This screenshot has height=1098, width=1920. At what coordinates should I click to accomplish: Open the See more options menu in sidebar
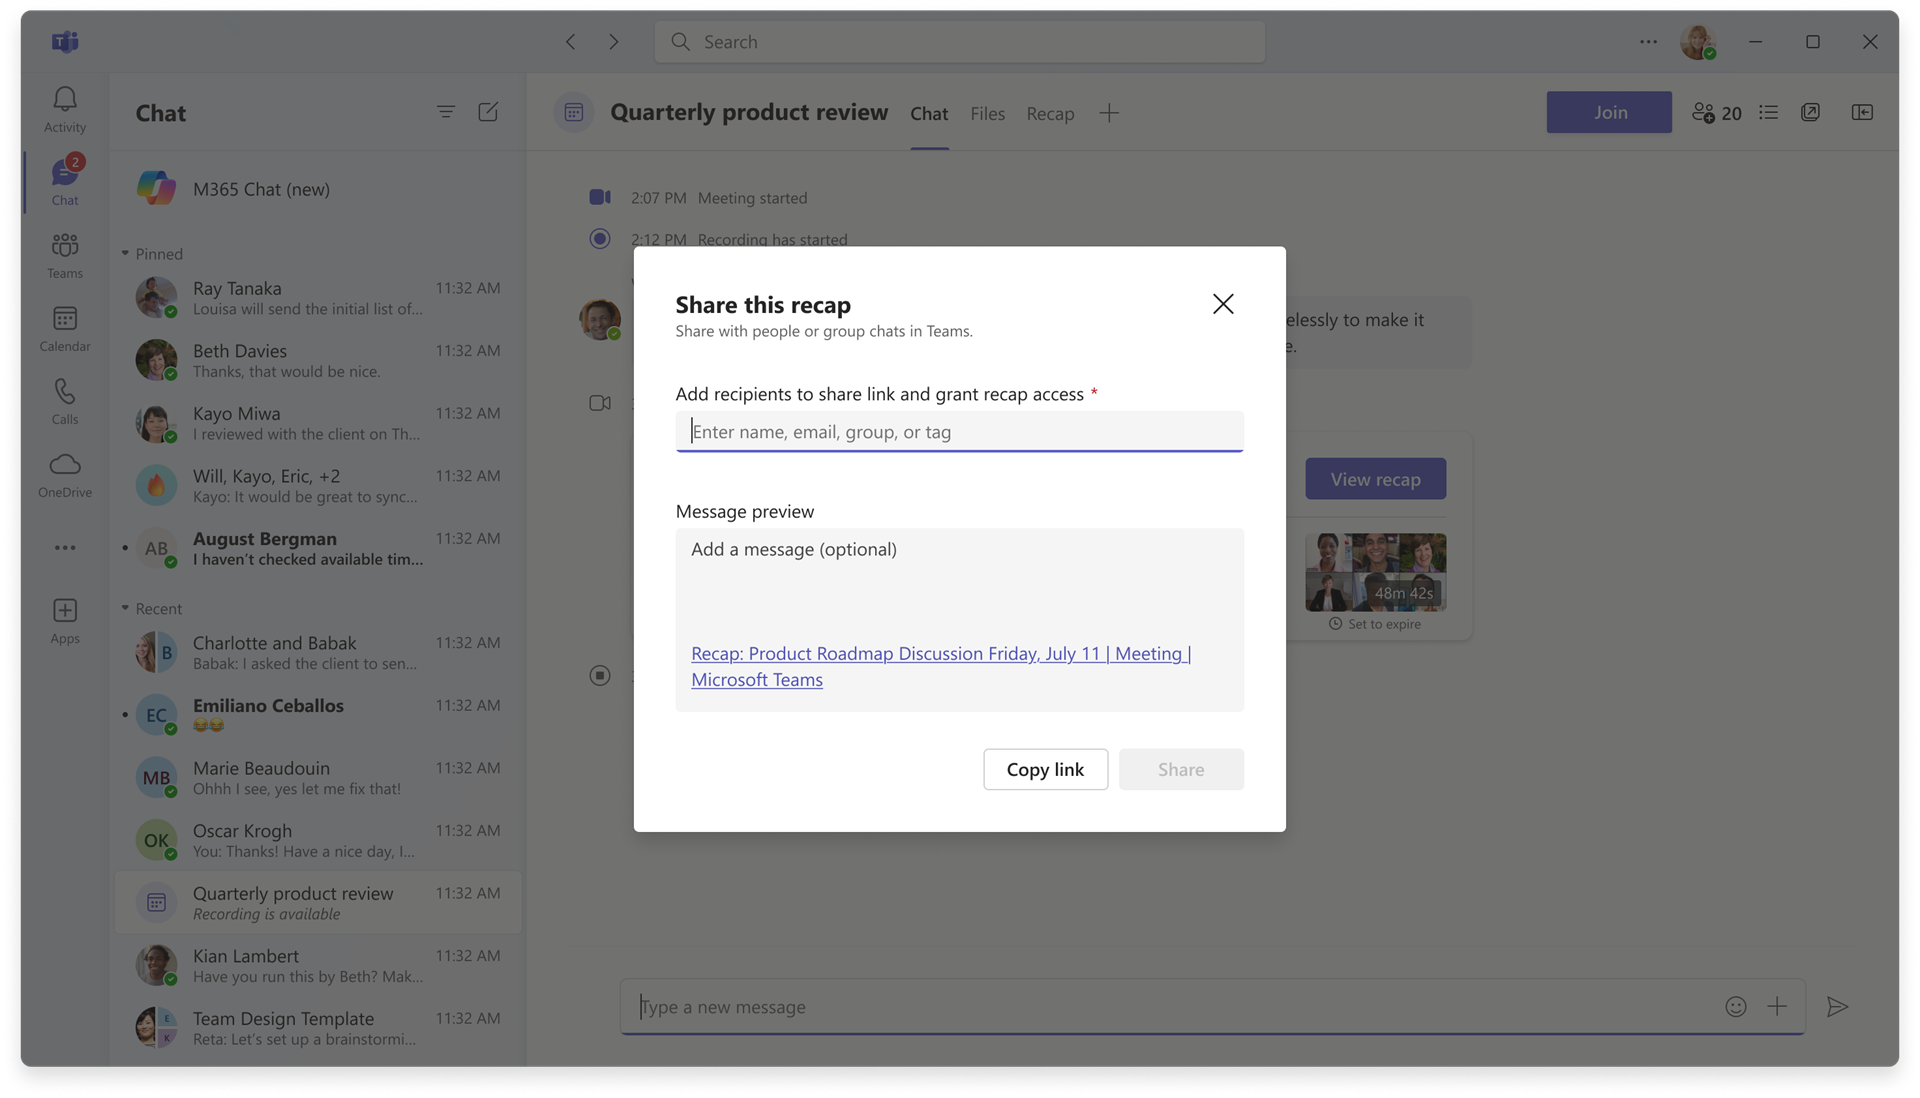64,548
